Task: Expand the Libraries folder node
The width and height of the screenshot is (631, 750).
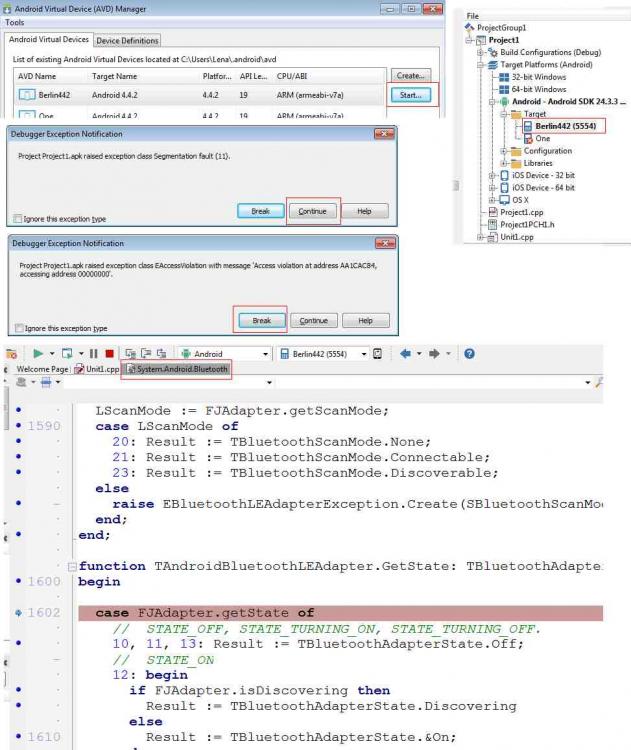Action: click(504, 164)
